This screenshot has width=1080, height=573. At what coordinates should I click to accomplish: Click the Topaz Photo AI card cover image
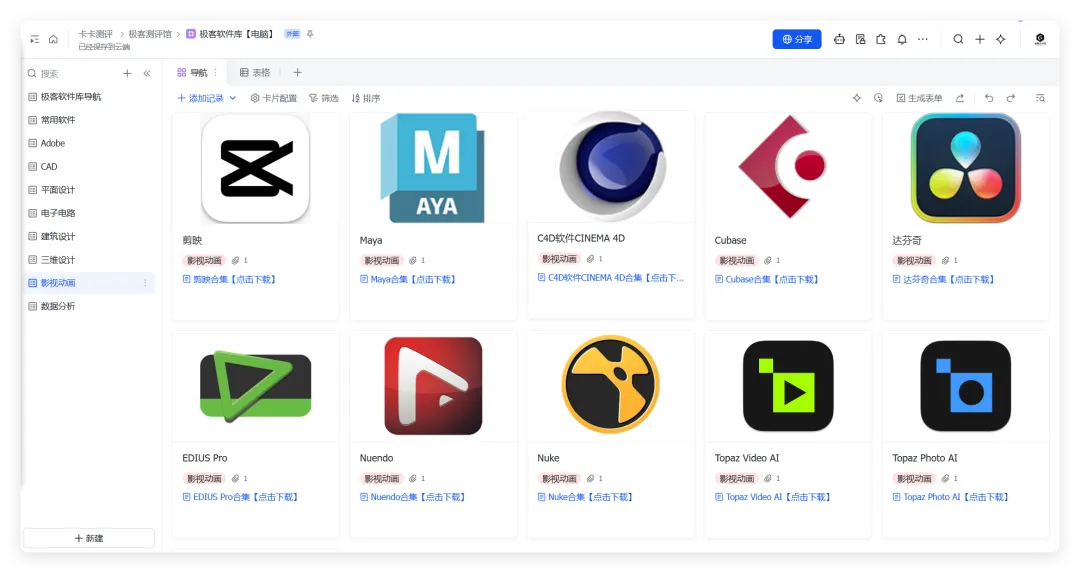coord(966,386)
